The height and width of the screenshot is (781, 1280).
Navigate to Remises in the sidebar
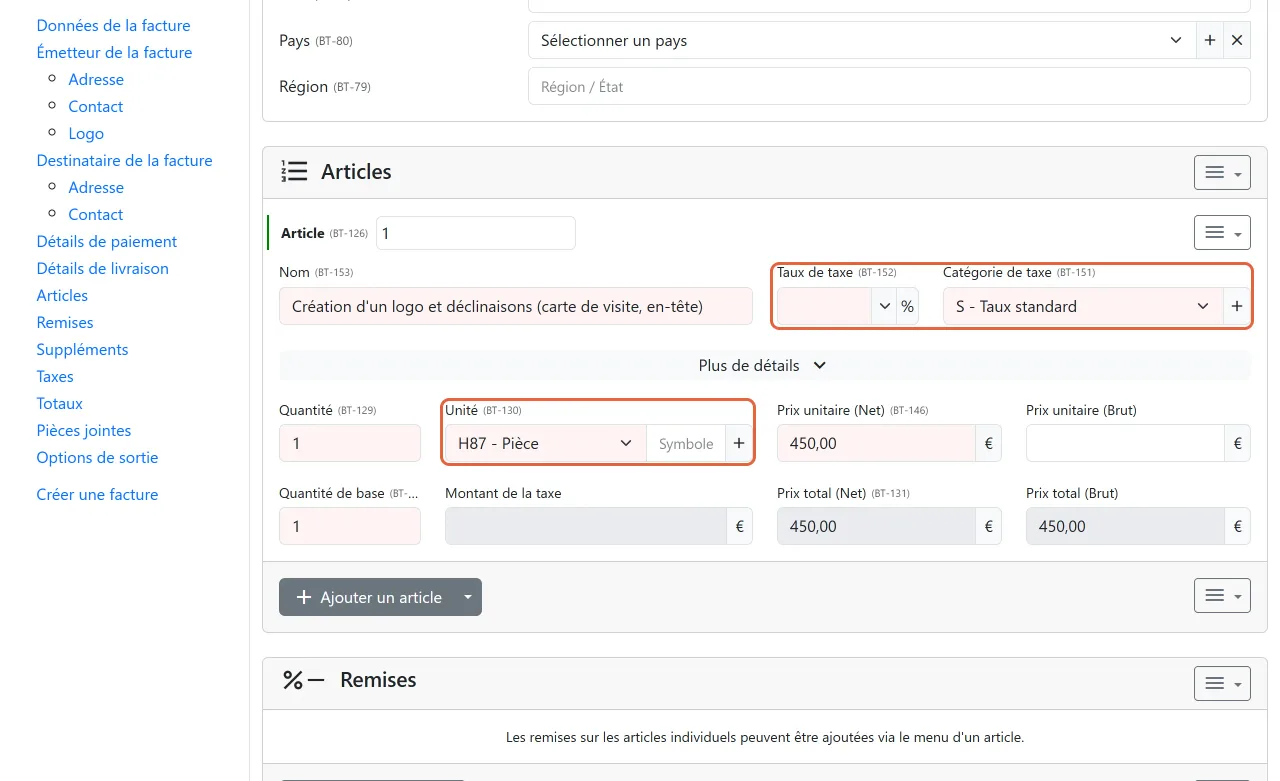point(65,322)
